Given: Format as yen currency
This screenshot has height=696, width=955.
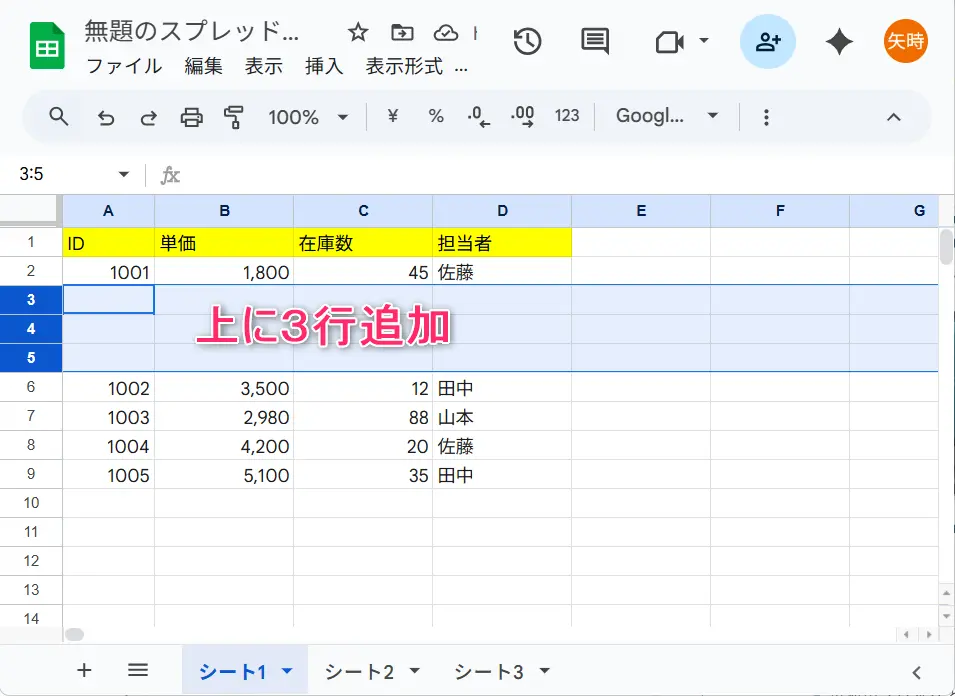Looking at the screenshot, I should (392, 116).
